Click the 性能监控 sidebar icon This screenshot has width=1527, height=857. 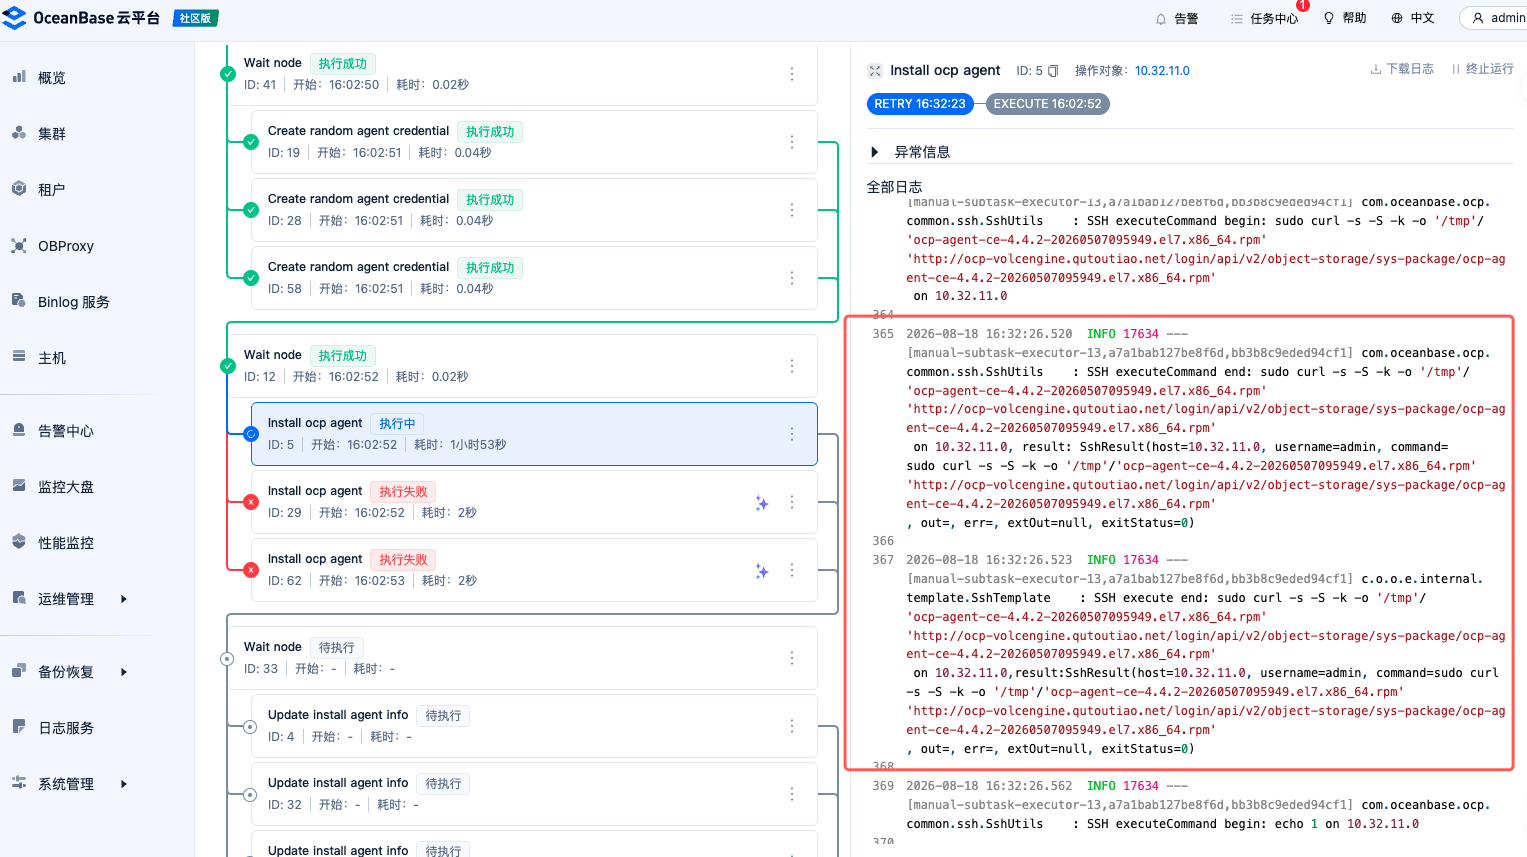[x=19, y=542]
